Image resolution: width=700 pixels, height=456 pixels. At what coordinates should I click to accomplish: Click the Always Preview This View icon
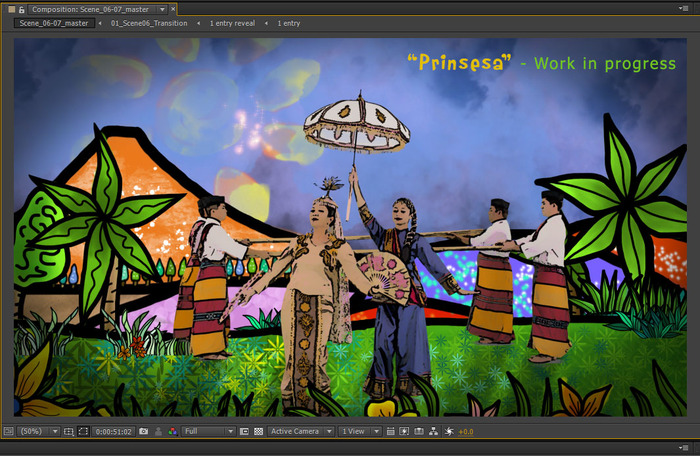[x=8, y=431]
